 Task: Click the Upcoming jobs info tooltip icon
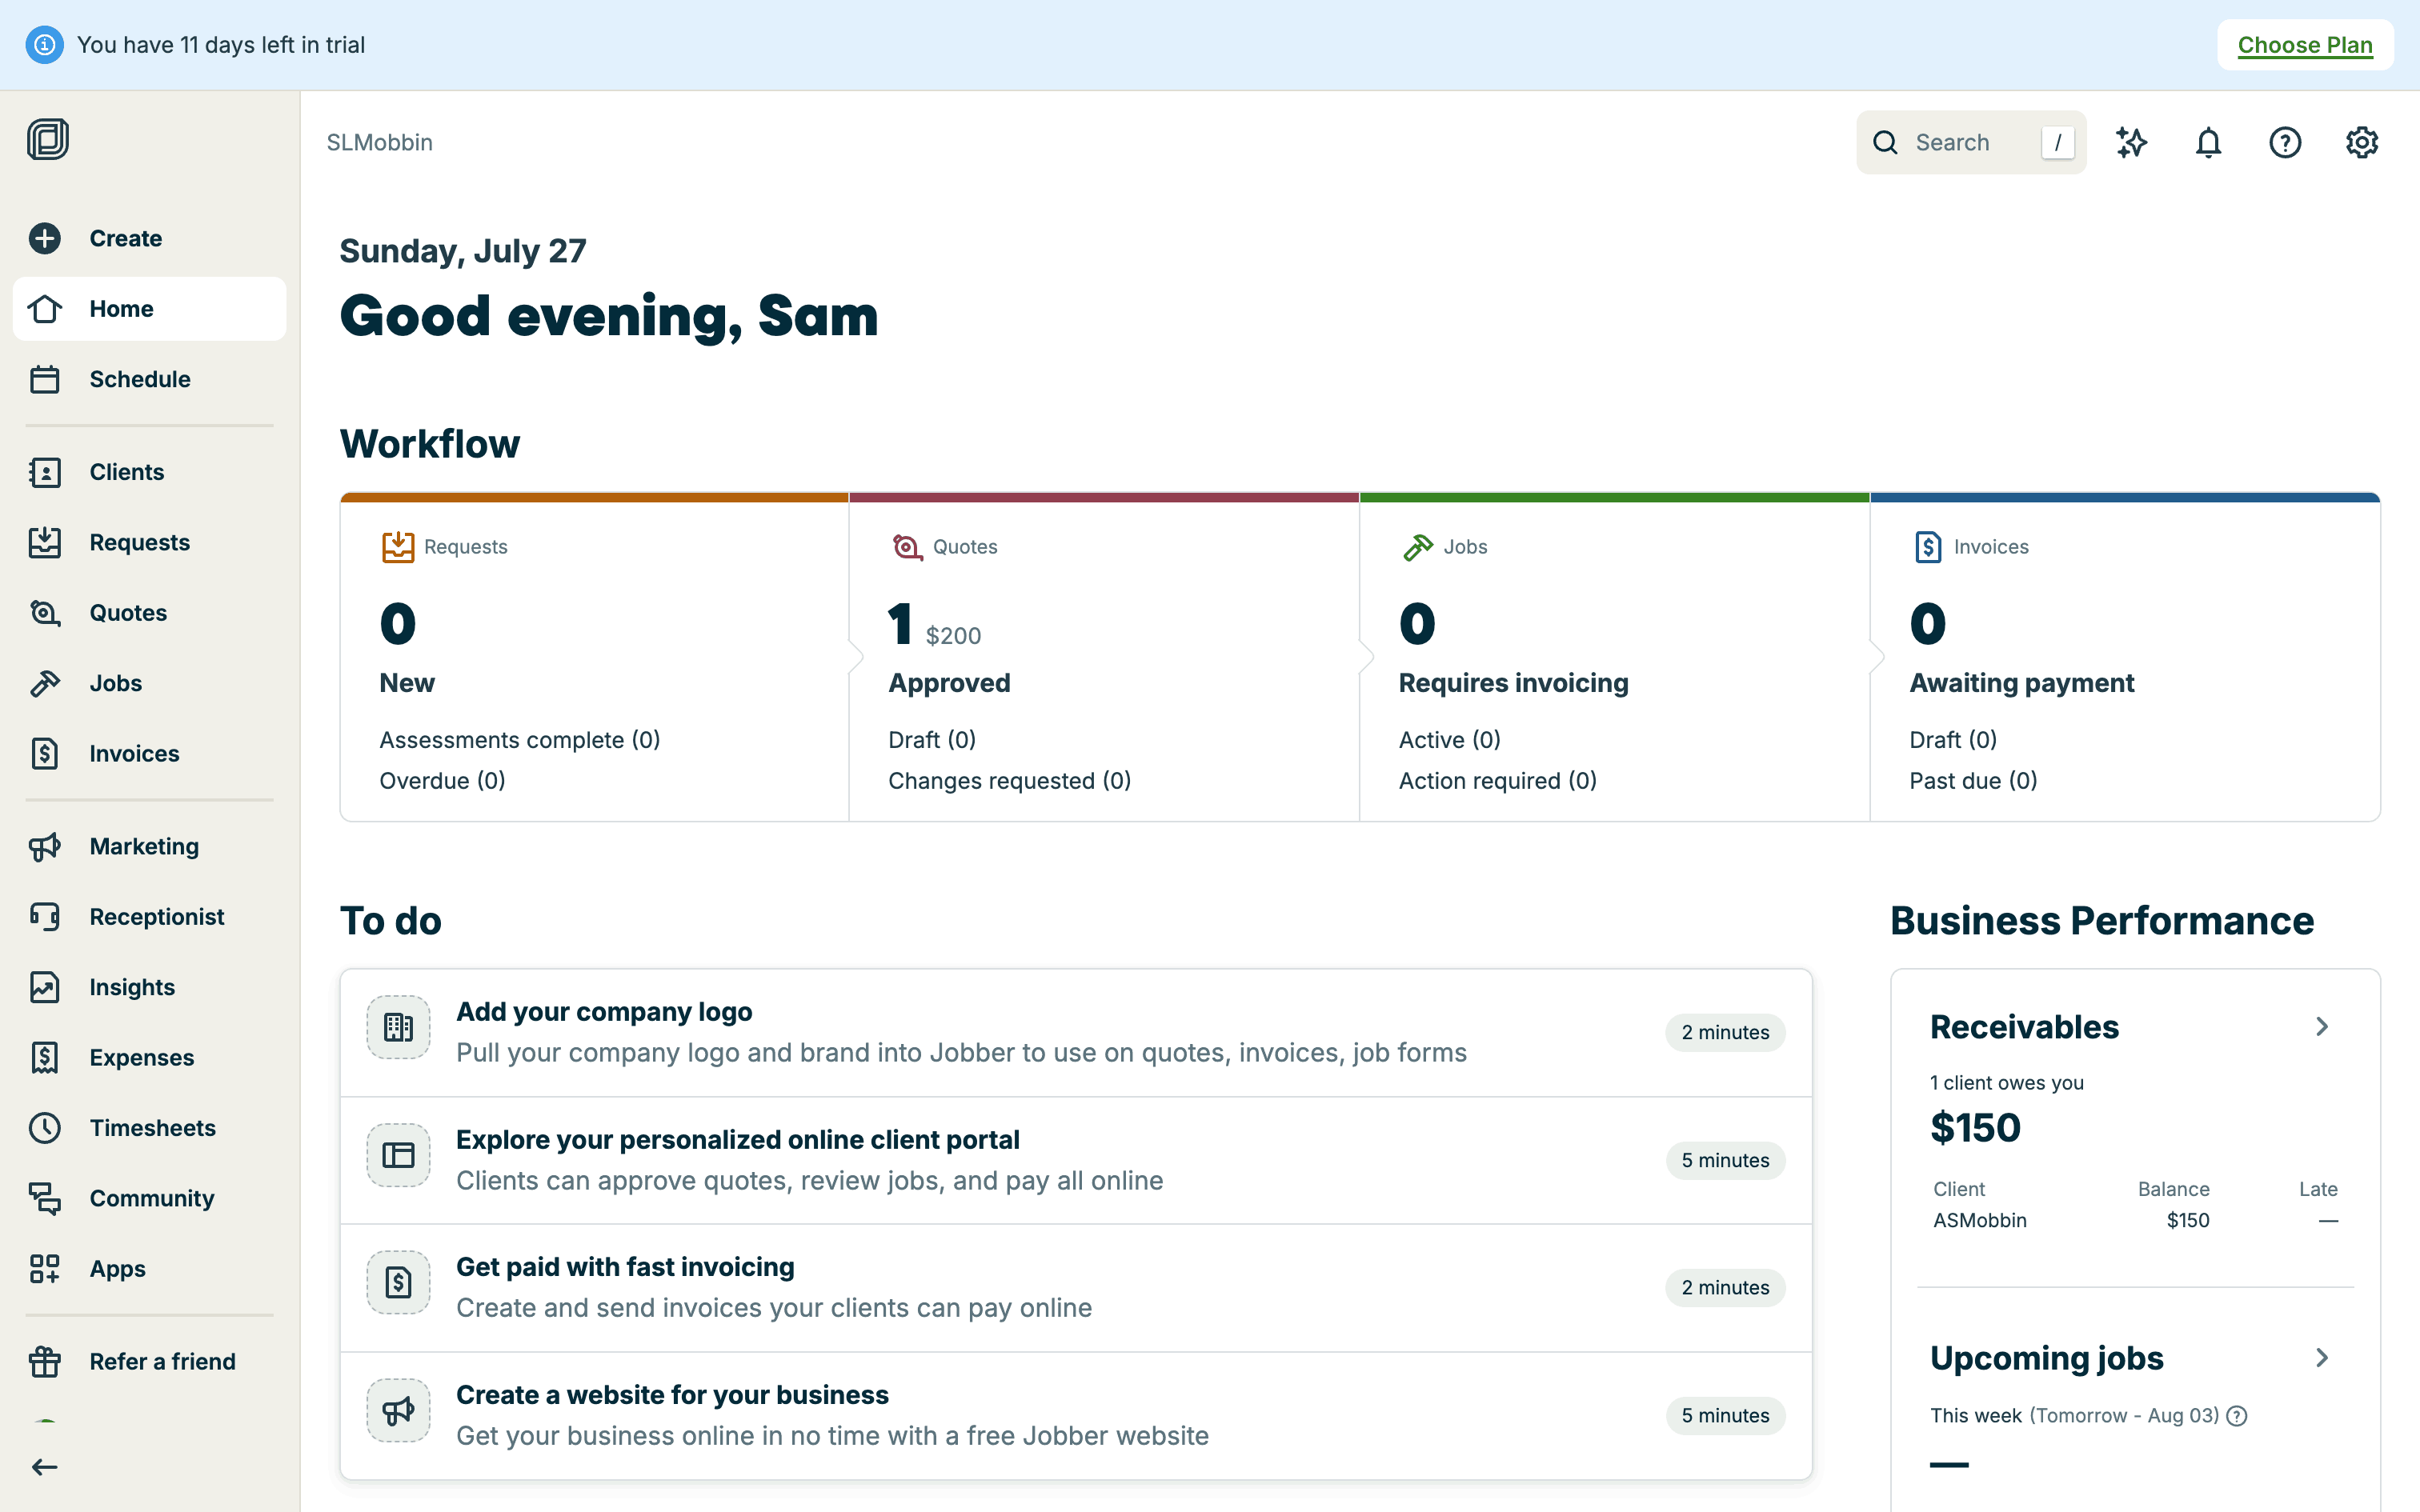click(x=2238, y=1416)
